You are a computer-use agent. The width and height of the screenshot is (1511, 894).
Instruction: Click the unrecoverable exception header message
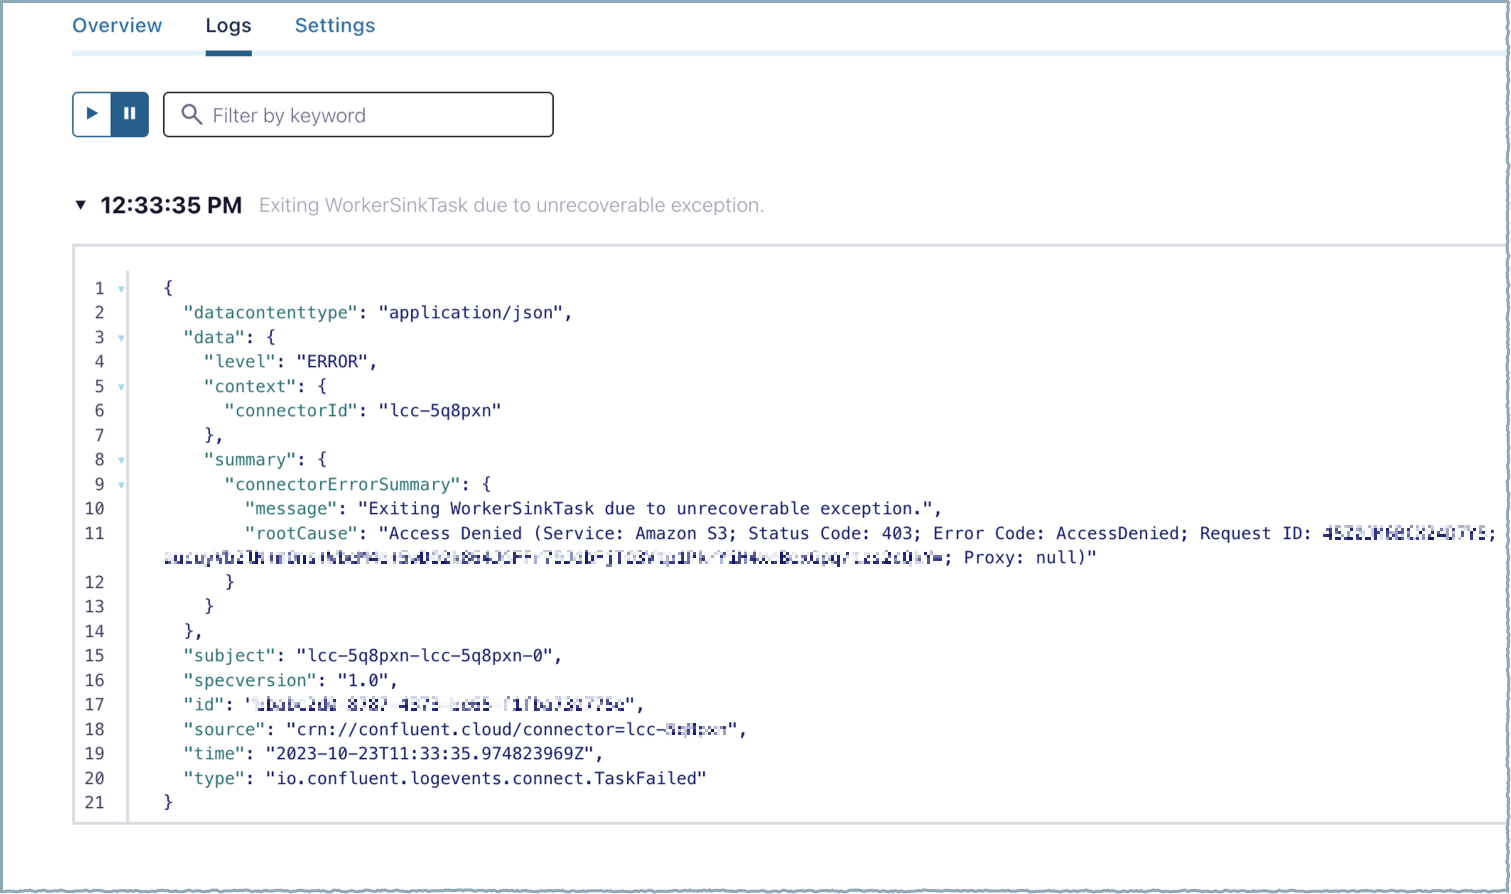coord(511,205)
